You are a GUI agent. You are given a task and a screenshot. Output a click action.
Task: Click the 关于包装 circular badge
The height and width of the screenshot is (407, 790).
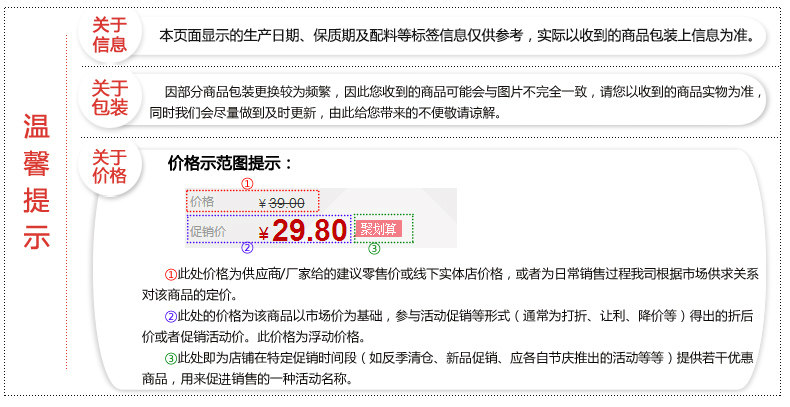pos(109,98)
